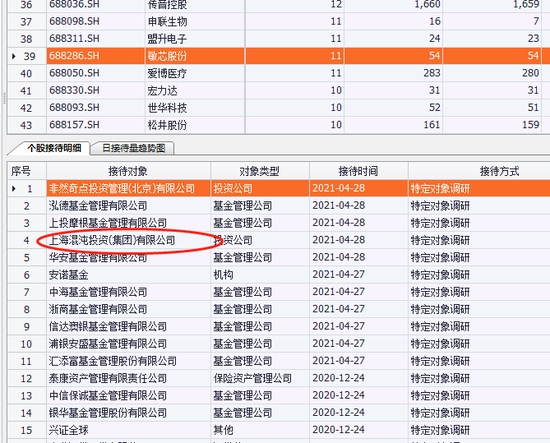Click value 280 in 爱博医疗 row
Screen dimensions: 550x443
coord(530,73)
